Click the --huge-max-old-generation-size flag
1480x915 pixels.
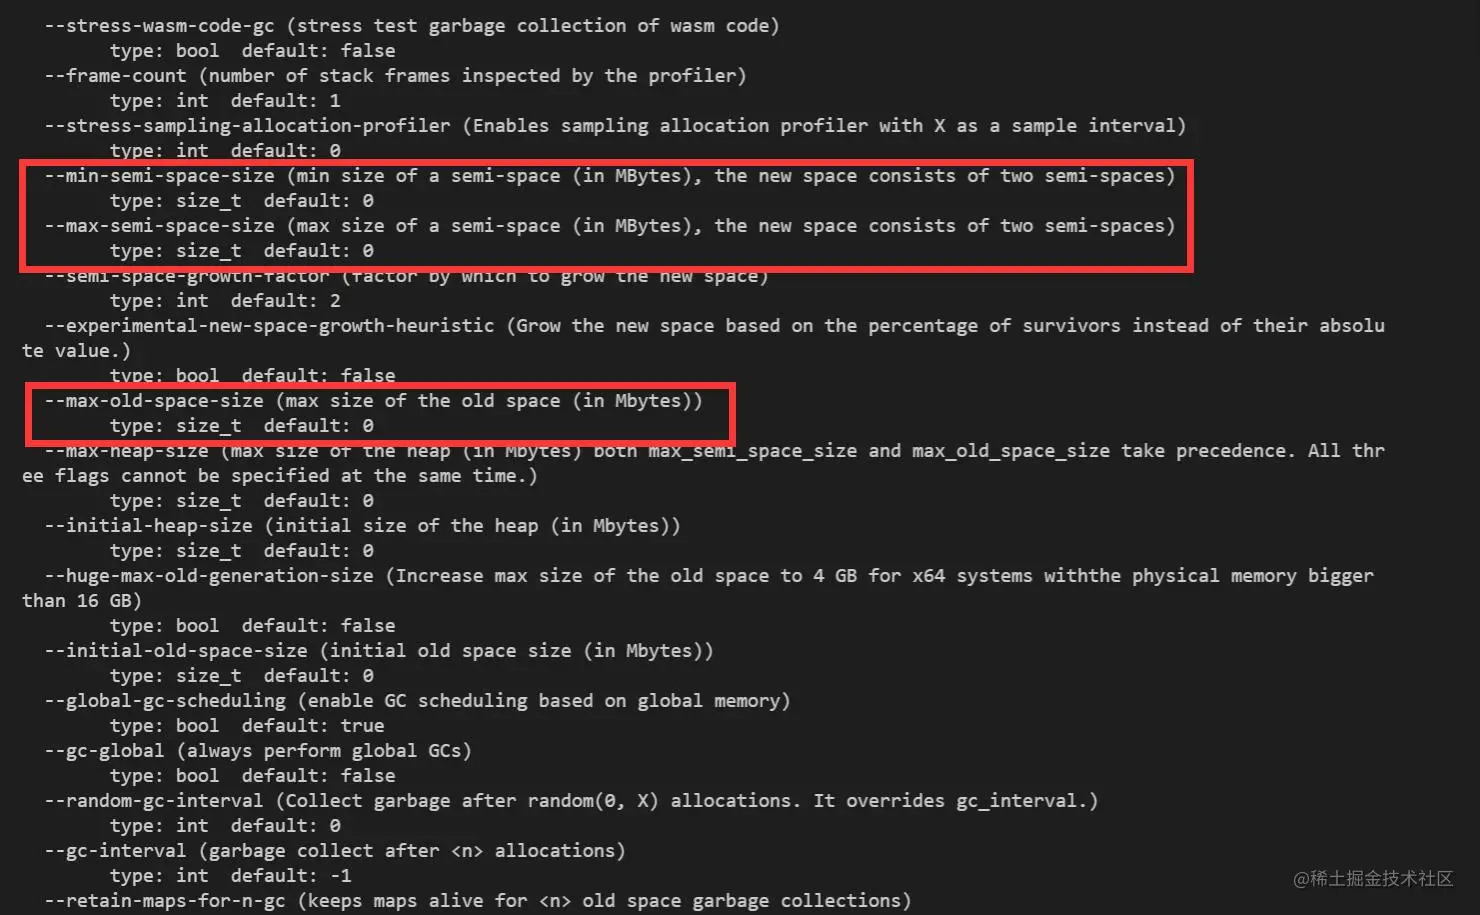coord(208,576)
